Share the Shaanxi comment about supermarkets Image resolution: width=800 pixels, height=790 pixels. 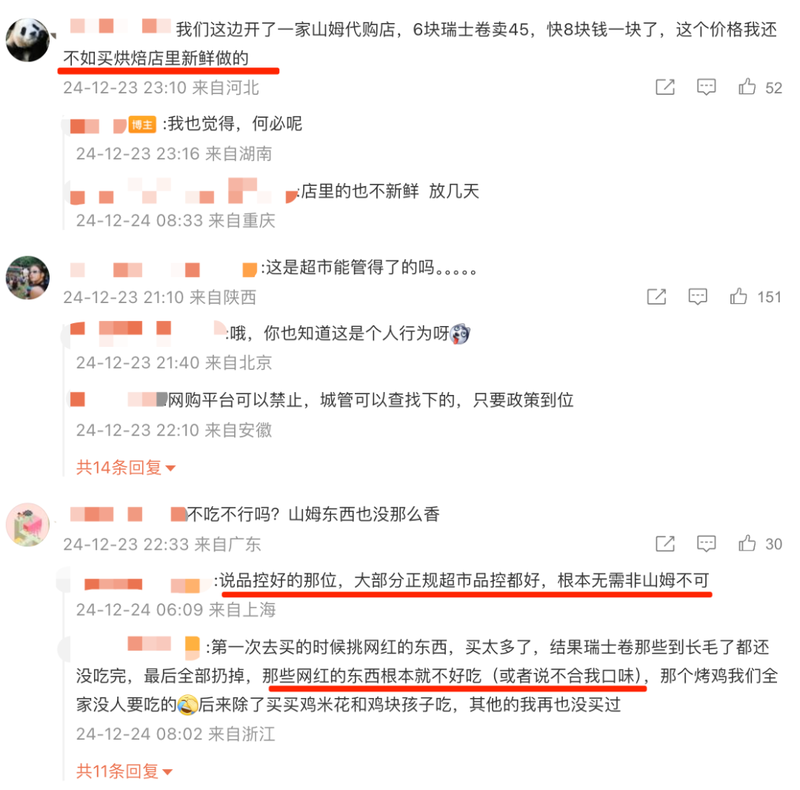pos(657,297)
